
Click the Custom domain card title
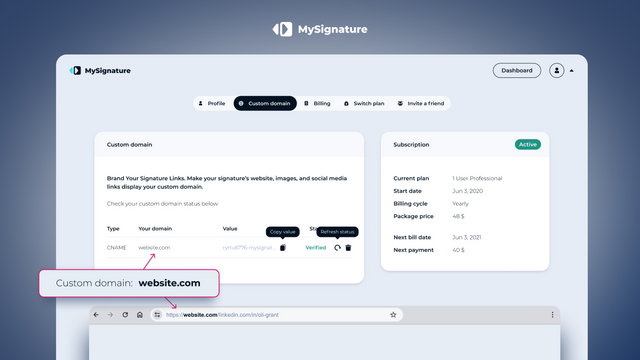tap(129, 144)
